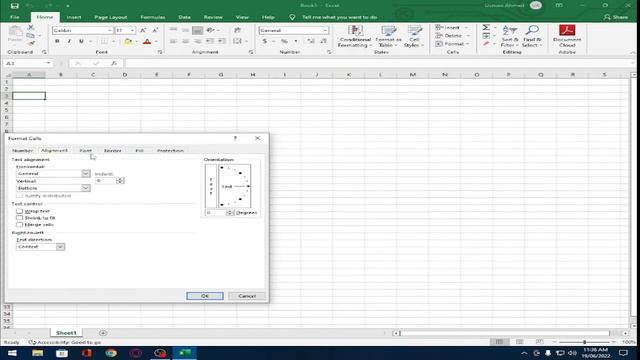This screenshot has height=360, width=640.
Task: Open the Windows Start button
Action: [12, 353]
